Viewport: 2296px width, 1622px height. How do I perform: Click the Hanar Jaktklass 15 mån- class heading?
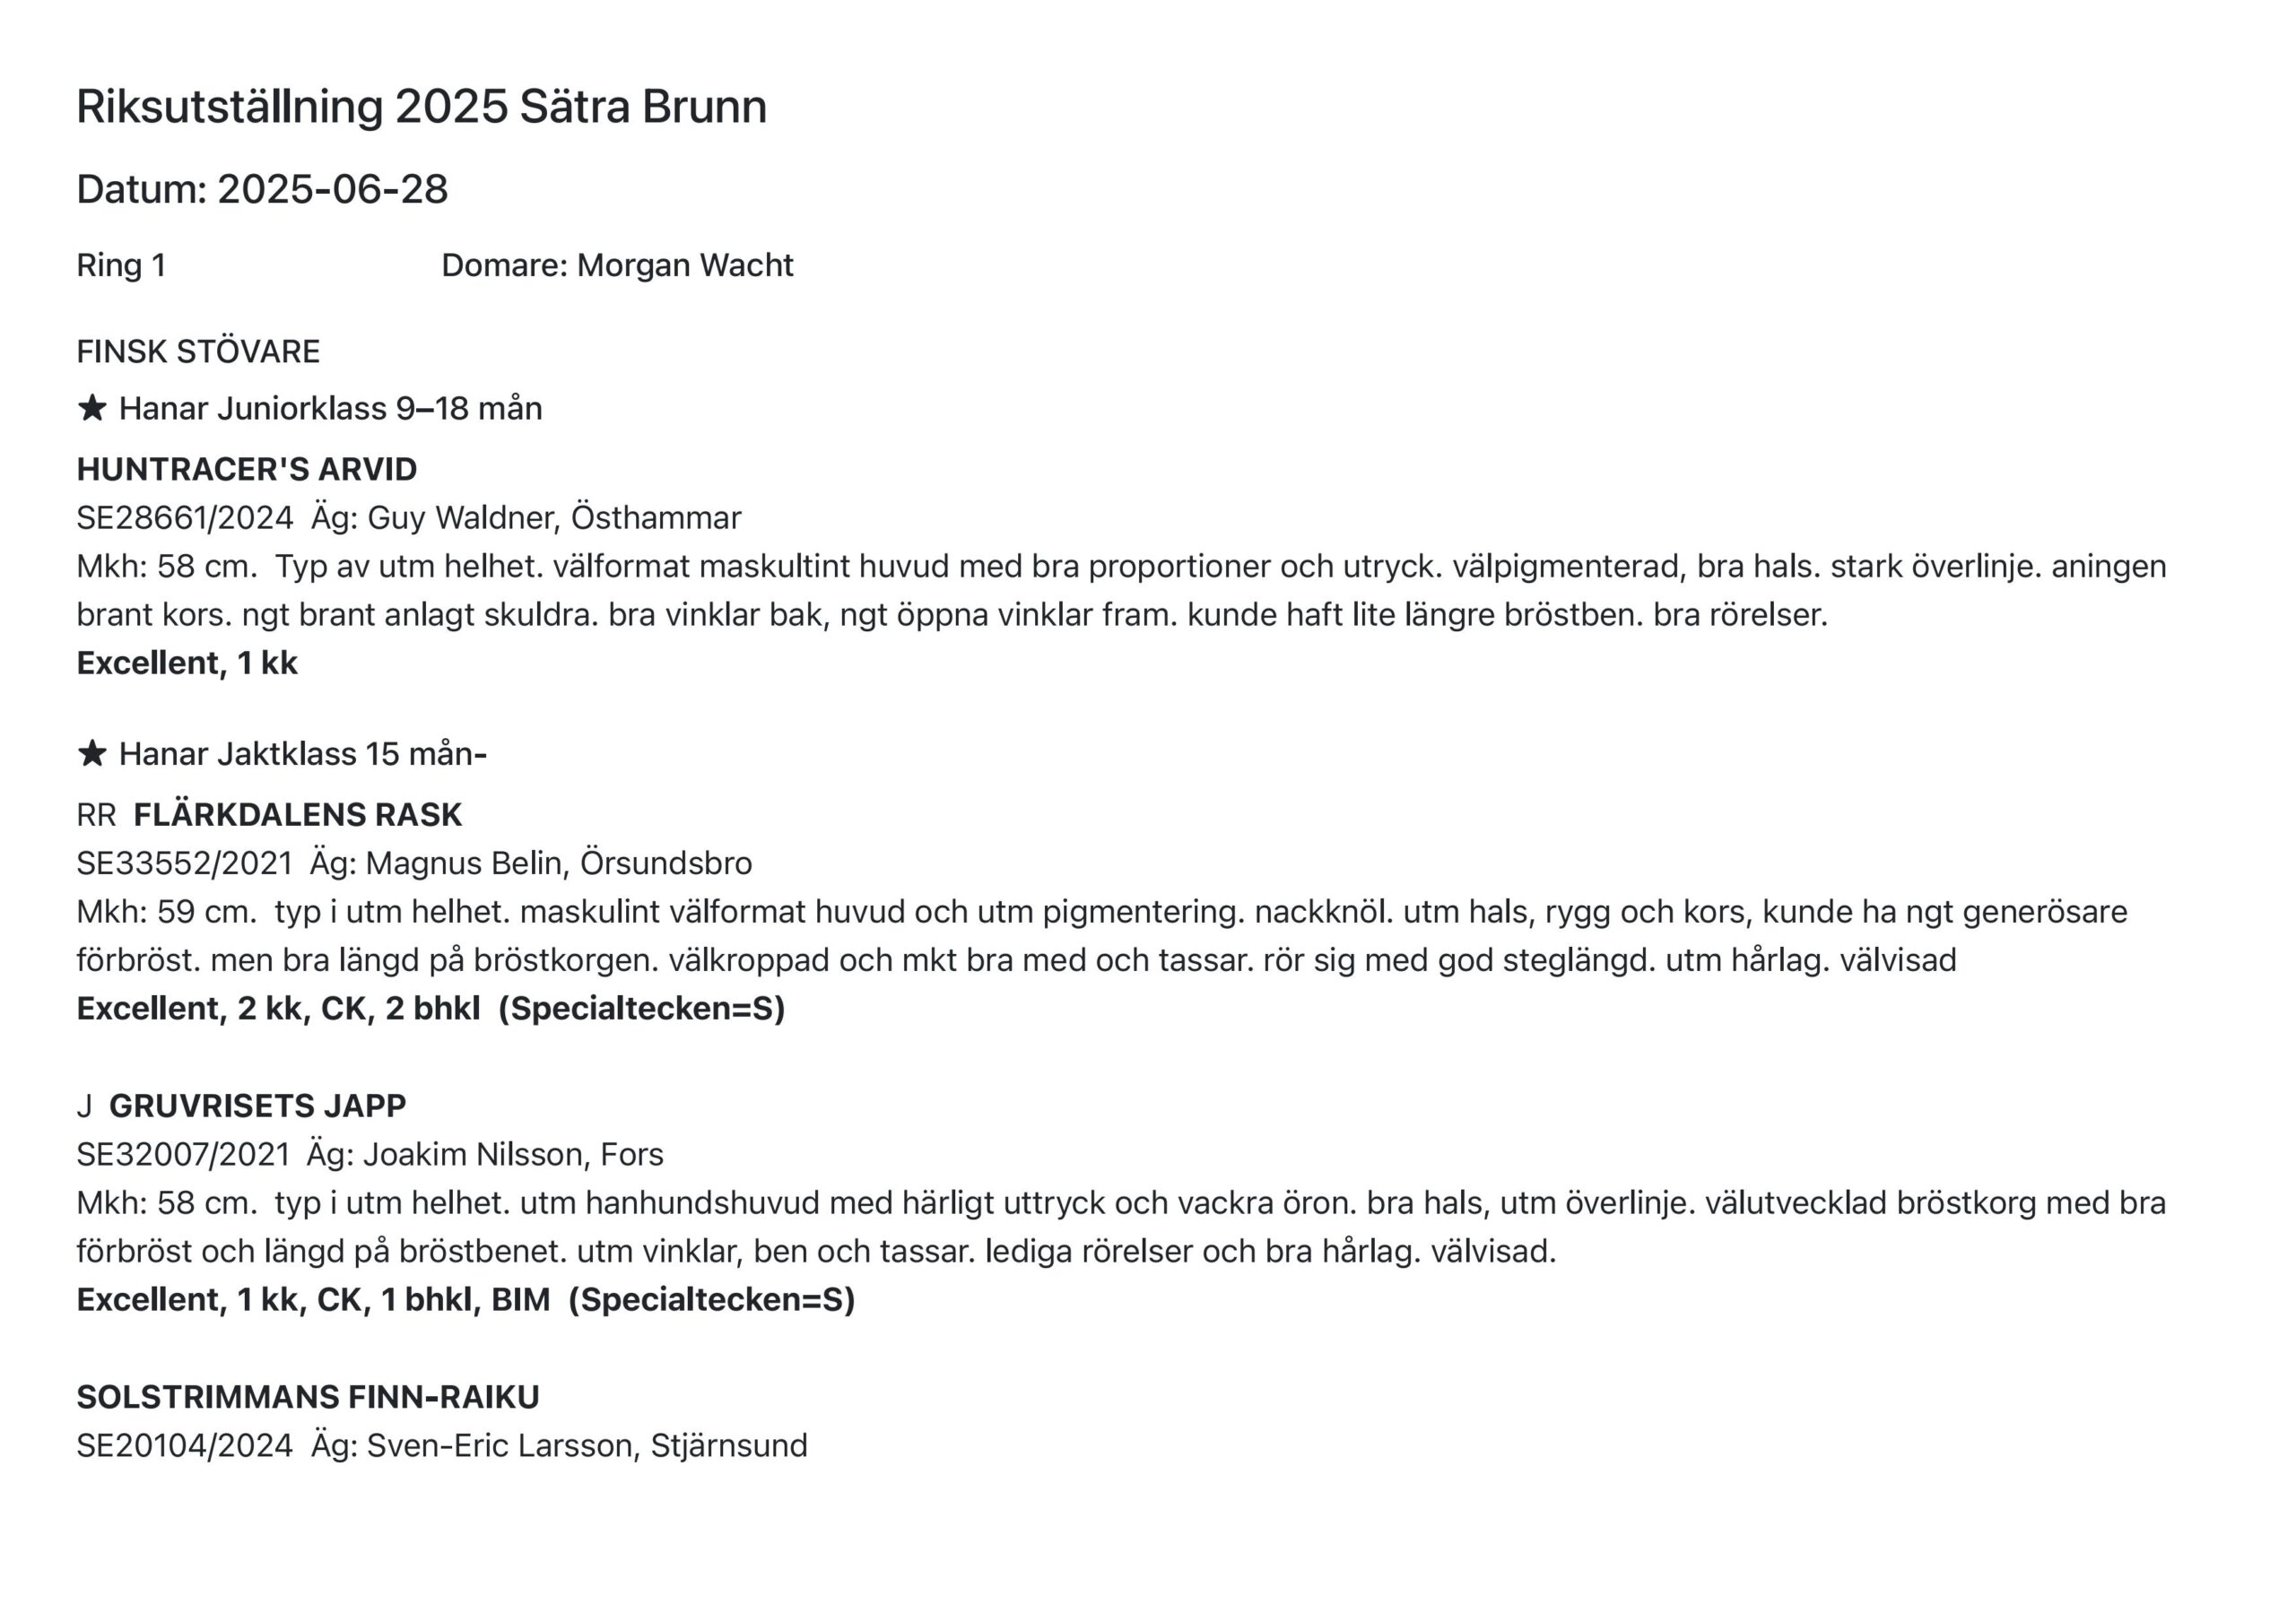click(303, 753)
